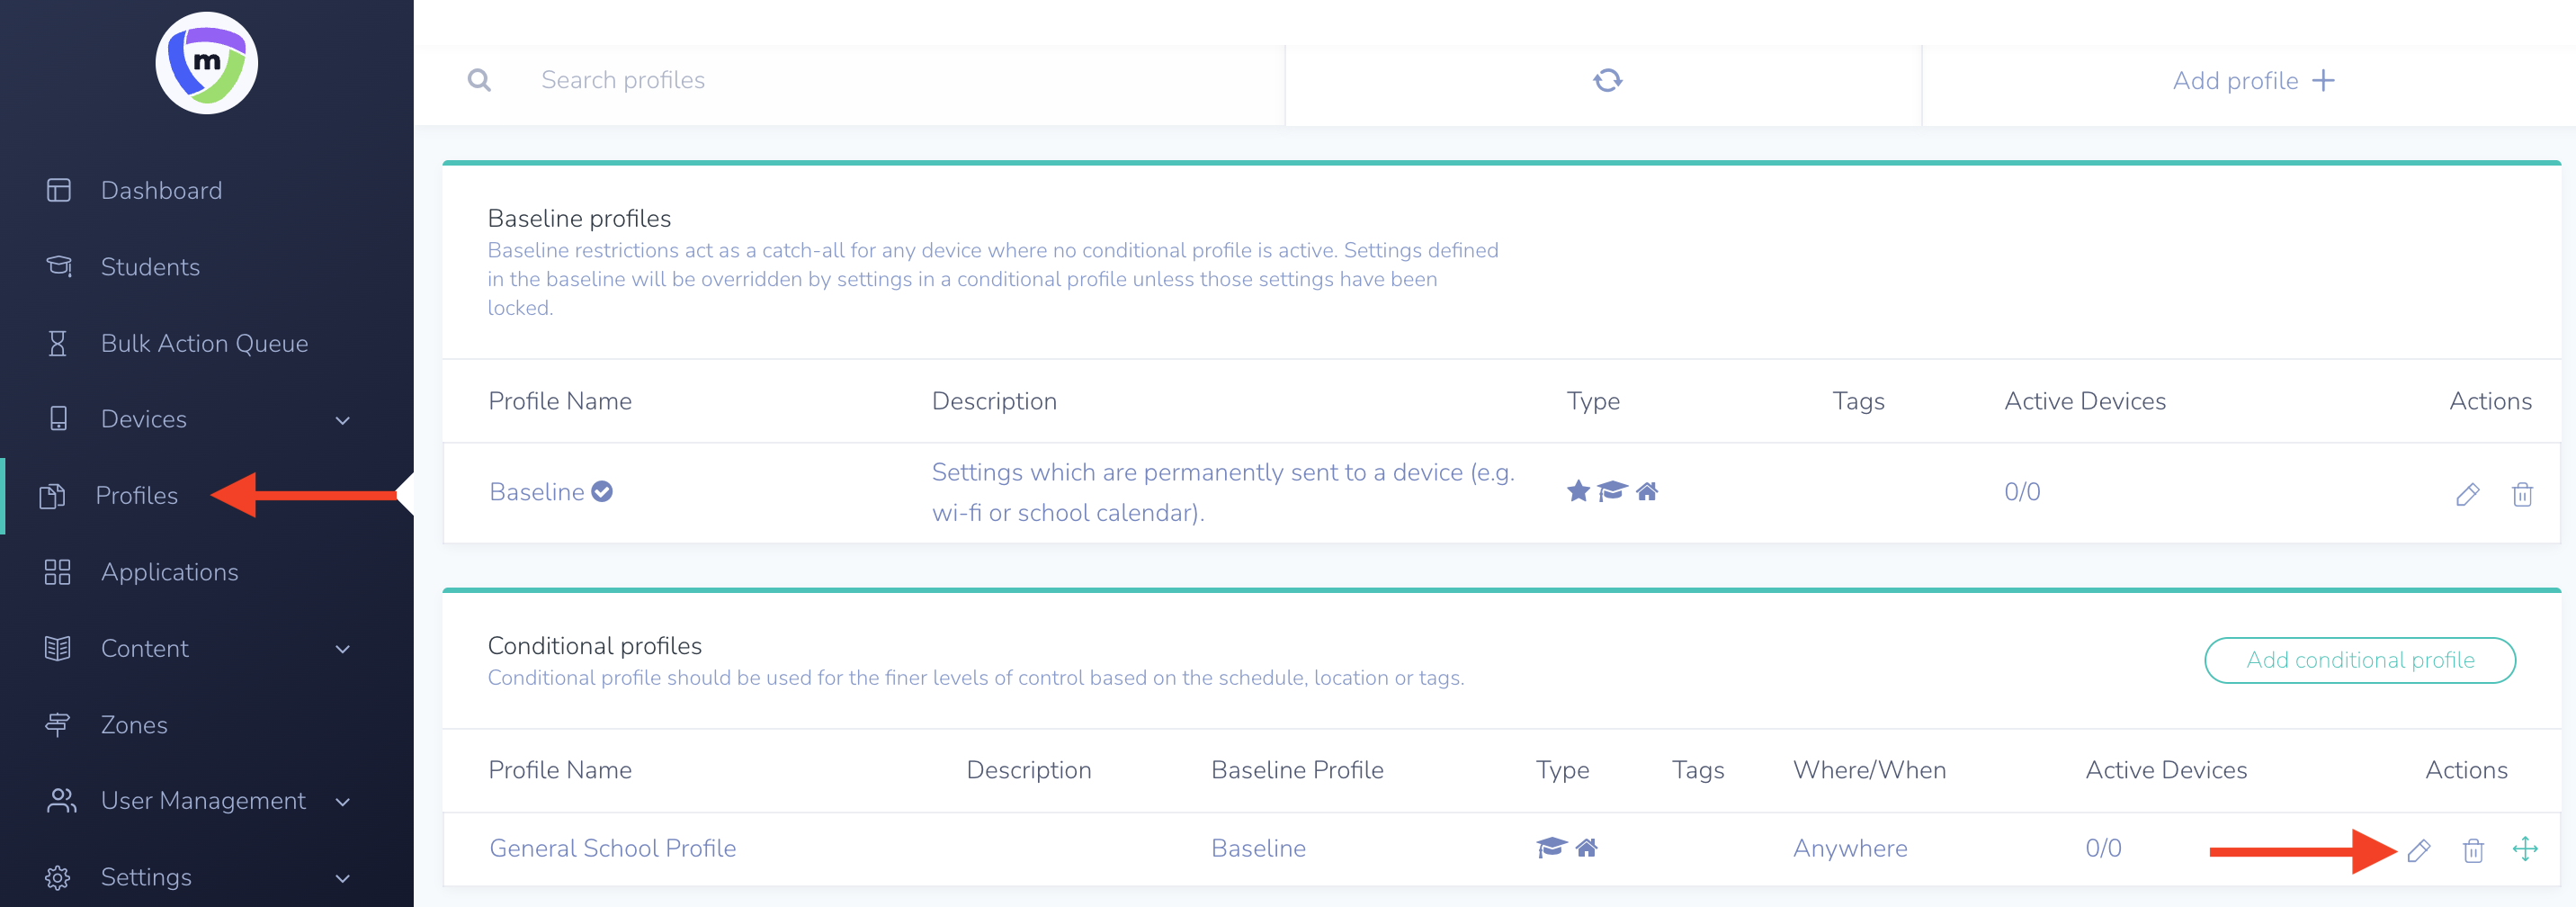
Task: Click the Baseline link in conditional profiles row
Action: coord(1258,848)
